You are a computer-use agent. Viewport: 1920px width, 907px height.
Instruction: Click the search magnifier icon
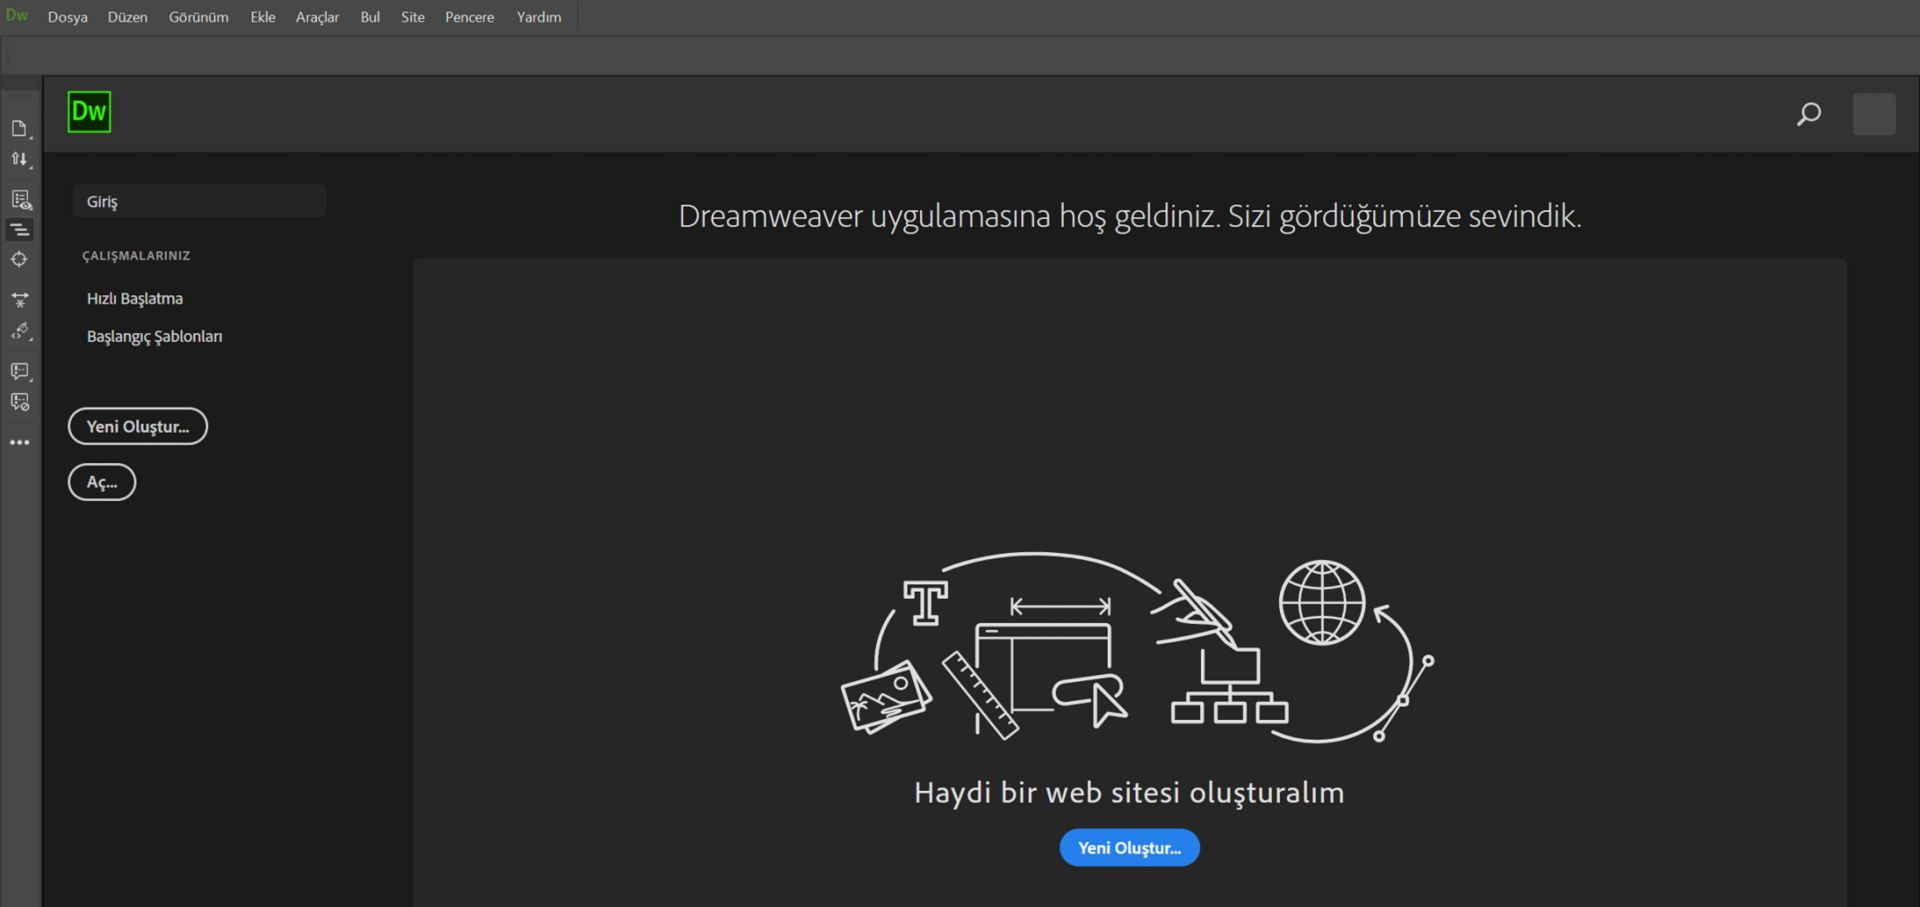[1808, 113]
